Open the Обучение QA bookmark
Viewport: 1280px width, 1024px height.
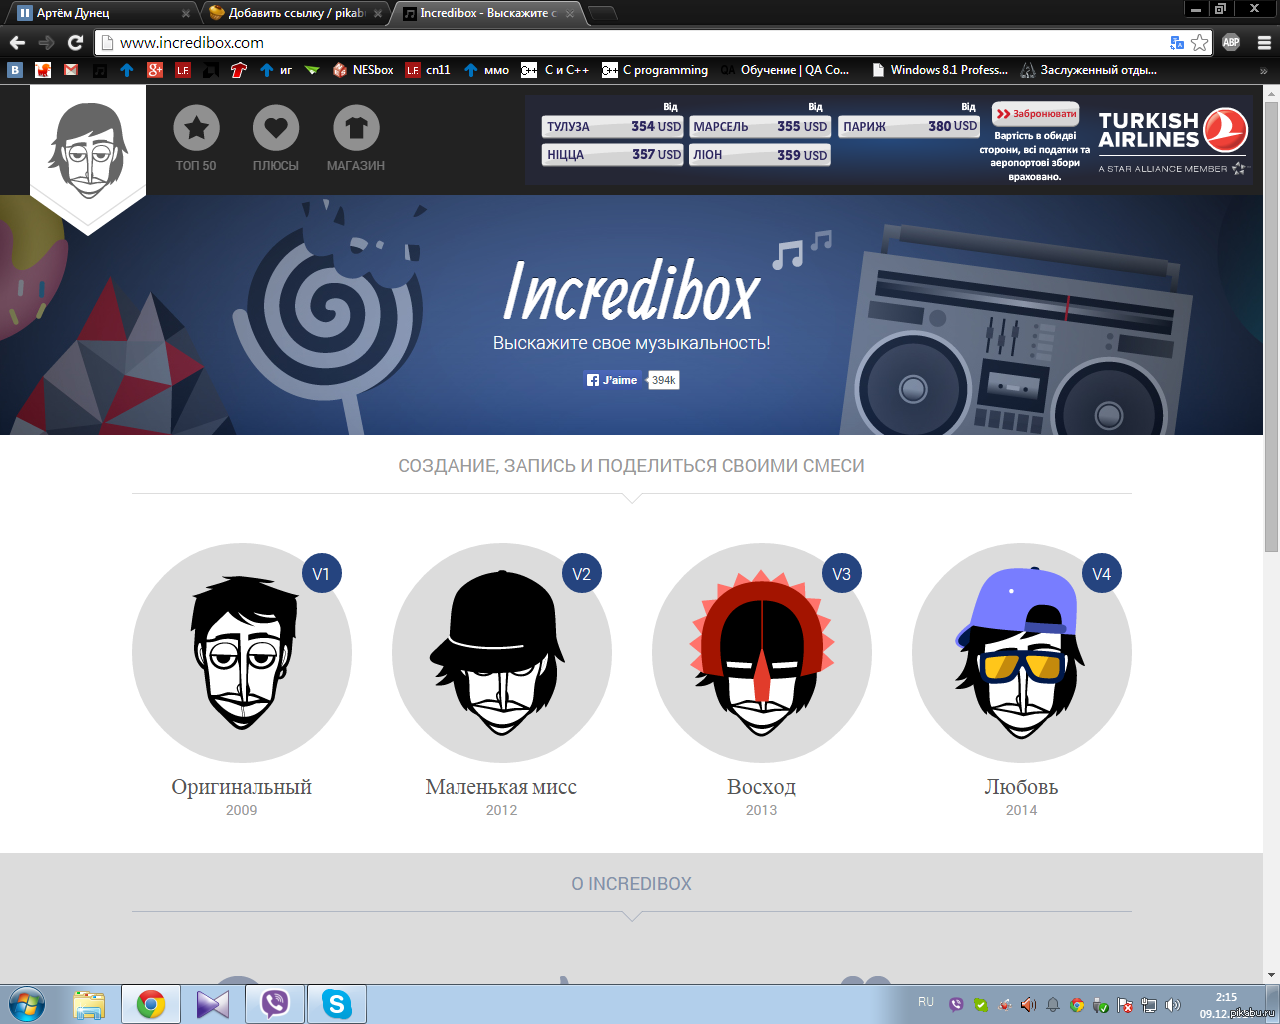(x=785, y=70)
